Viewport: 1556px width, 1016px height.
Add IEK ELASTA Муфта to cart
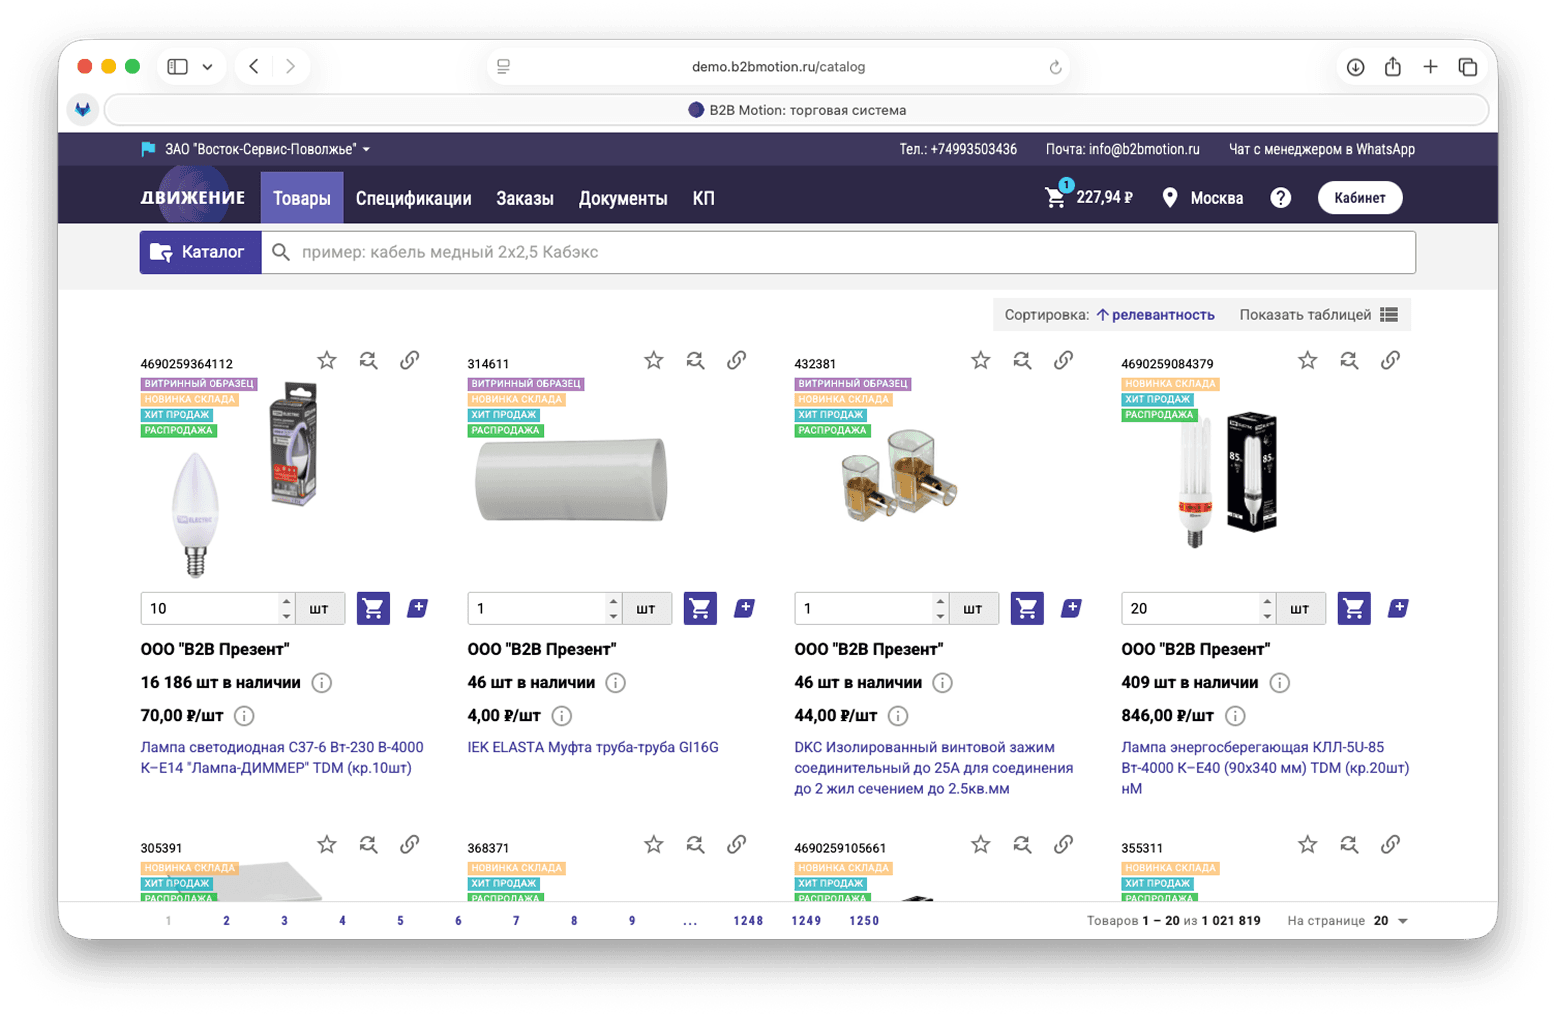(x=700, y=608)
